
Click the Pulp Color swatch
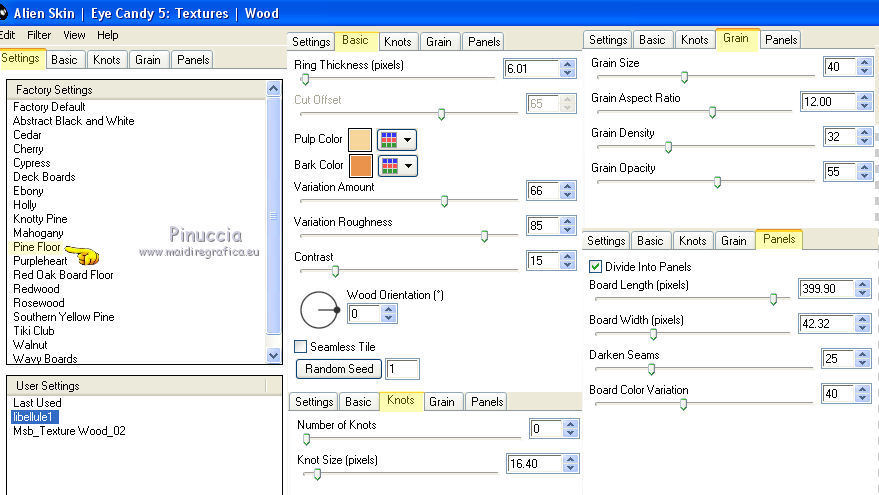coord(360,140)
